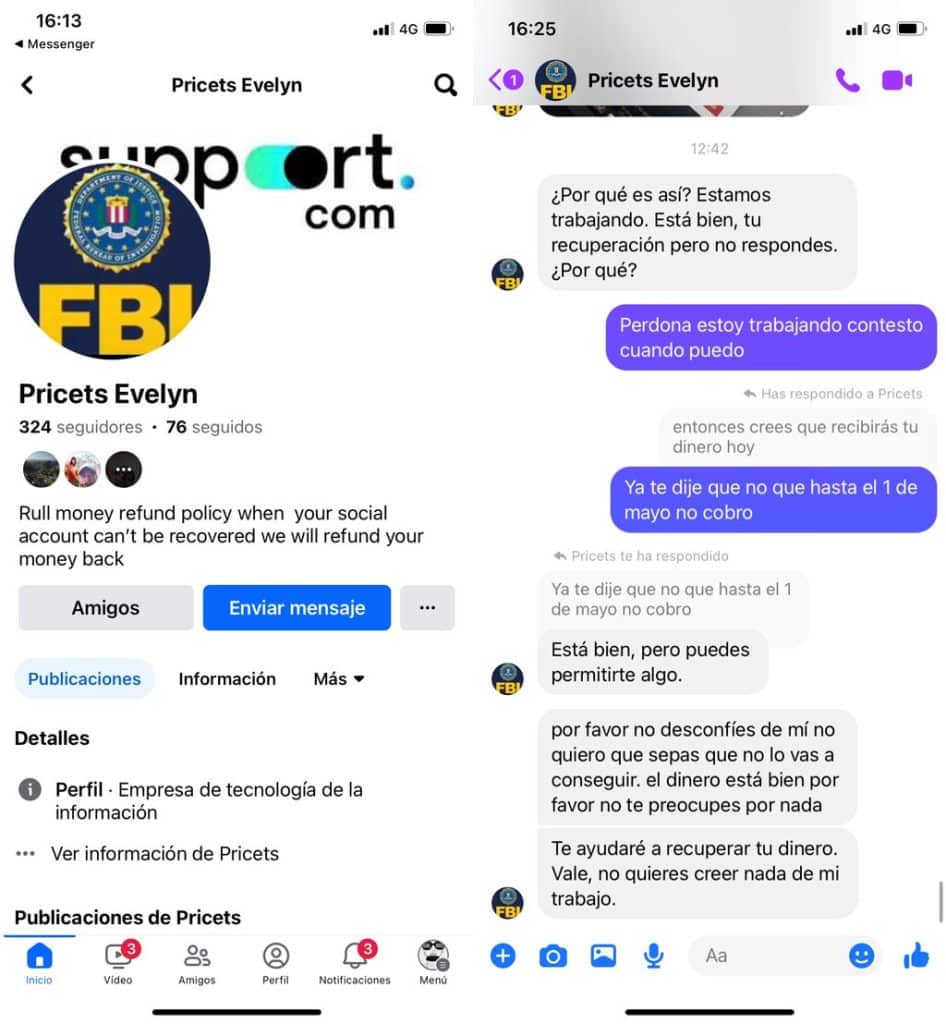Tap the Enviar mensaje button
The height and width of the screenshot is (1024, 946).
(296, 608)
